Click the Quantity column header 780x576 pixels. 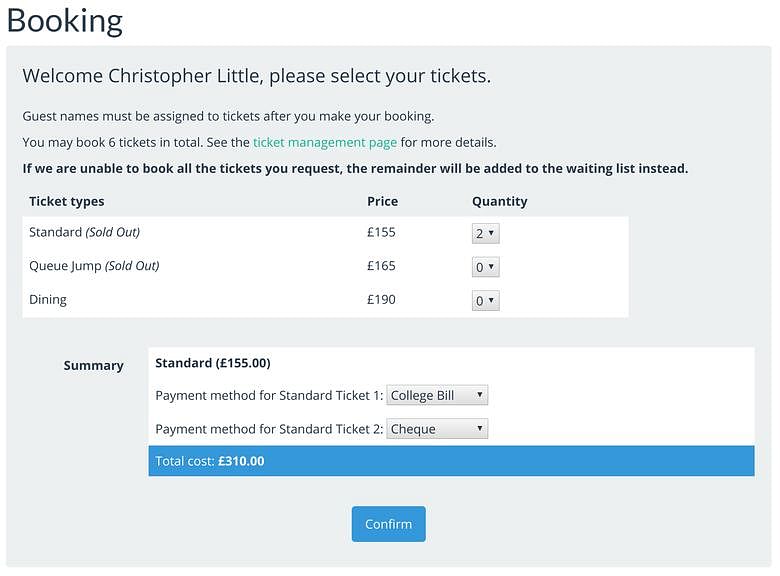(499, 201)
